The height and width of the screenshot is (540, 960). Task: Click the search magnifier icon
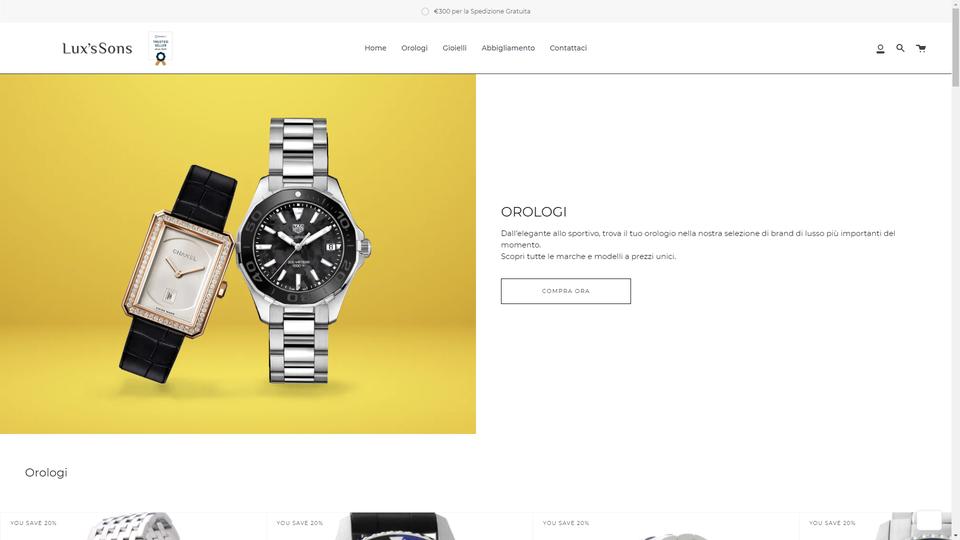[900, 48]
